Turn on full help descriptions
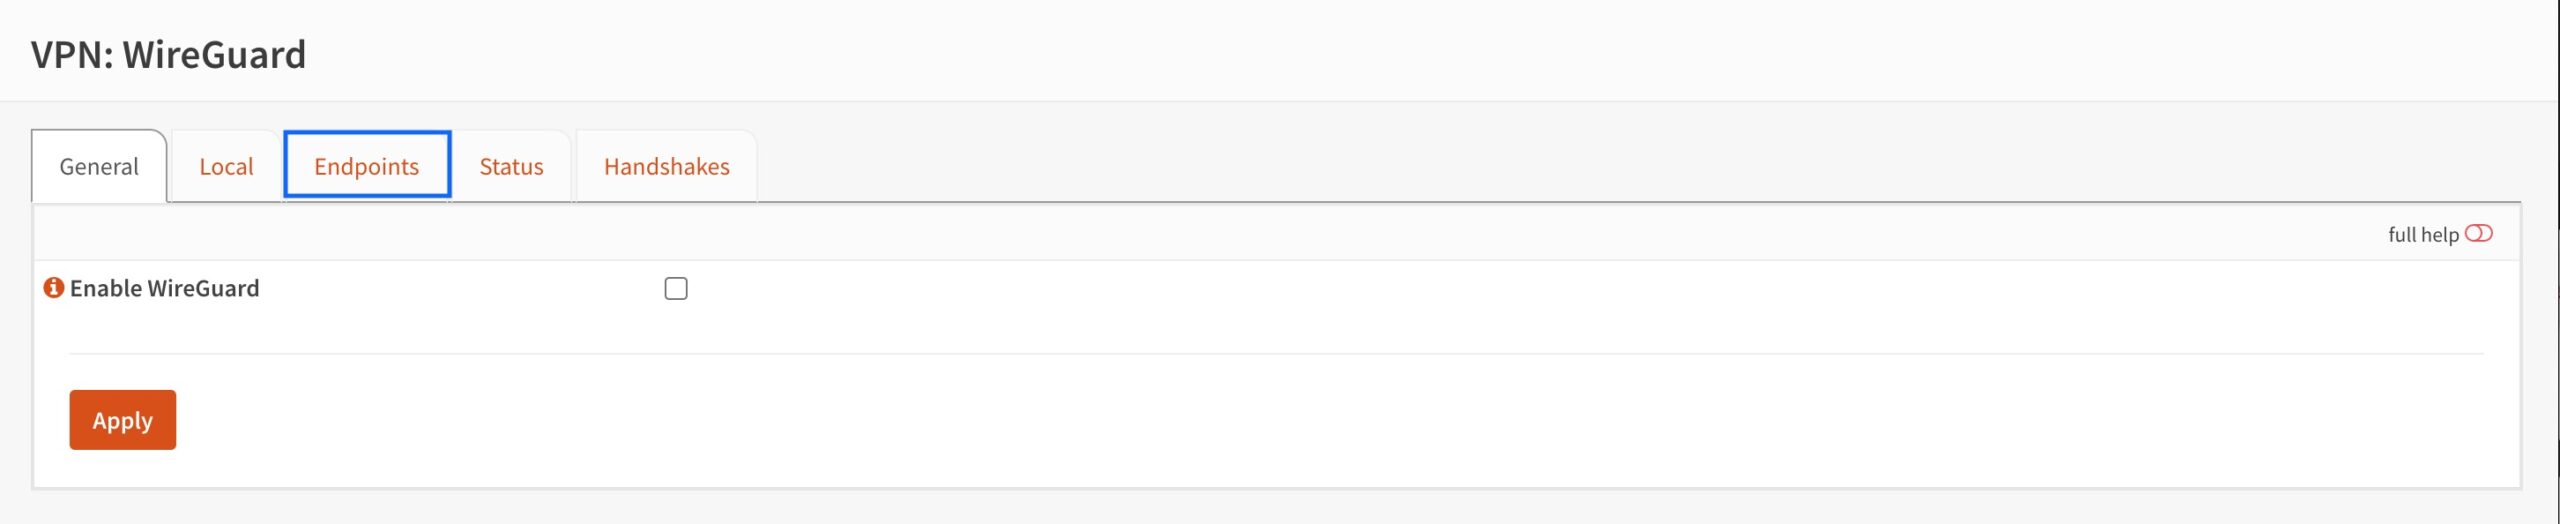2560x524 pixels. click(2478, 234)
